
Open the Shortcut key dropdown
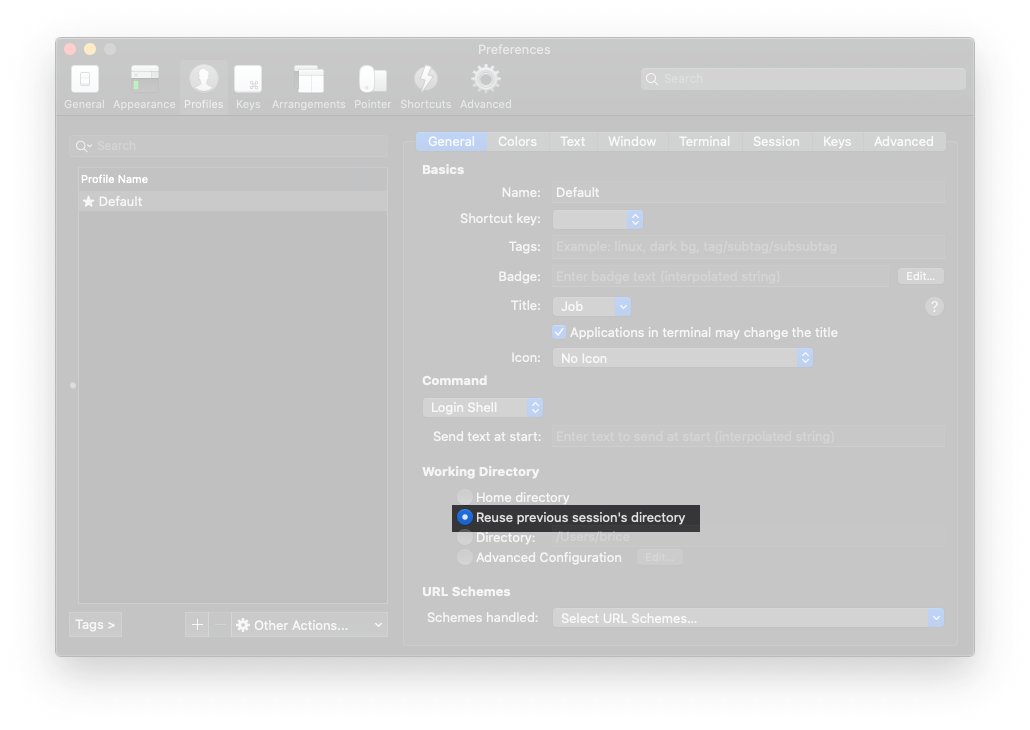click(598, 219)
